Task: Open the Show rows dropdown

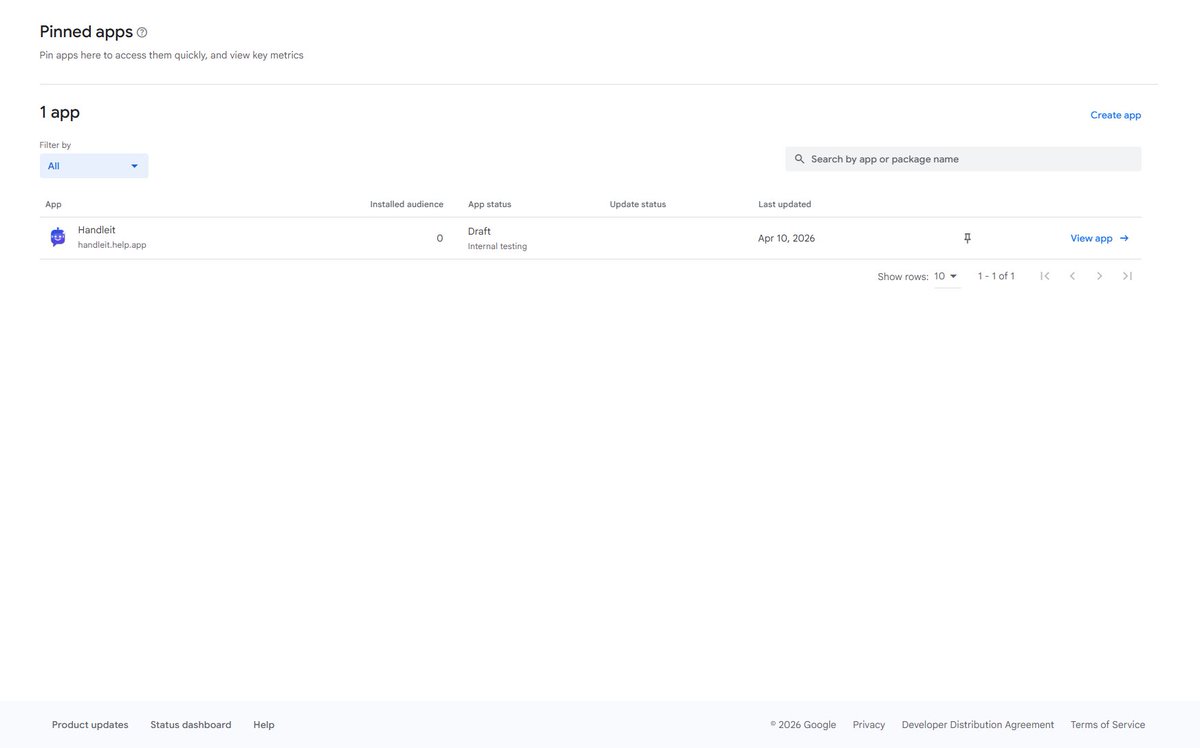Action: point(947,276)
